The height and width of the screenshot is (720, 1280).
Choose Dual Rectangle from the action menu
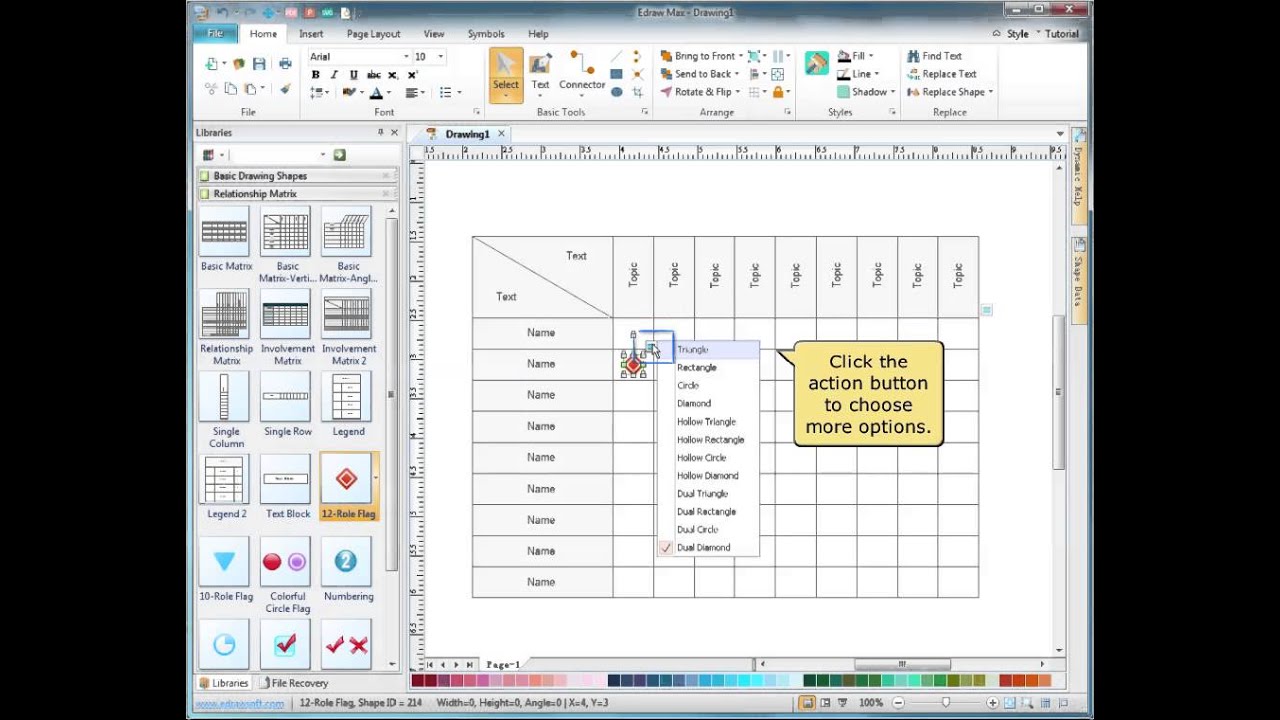709,512
